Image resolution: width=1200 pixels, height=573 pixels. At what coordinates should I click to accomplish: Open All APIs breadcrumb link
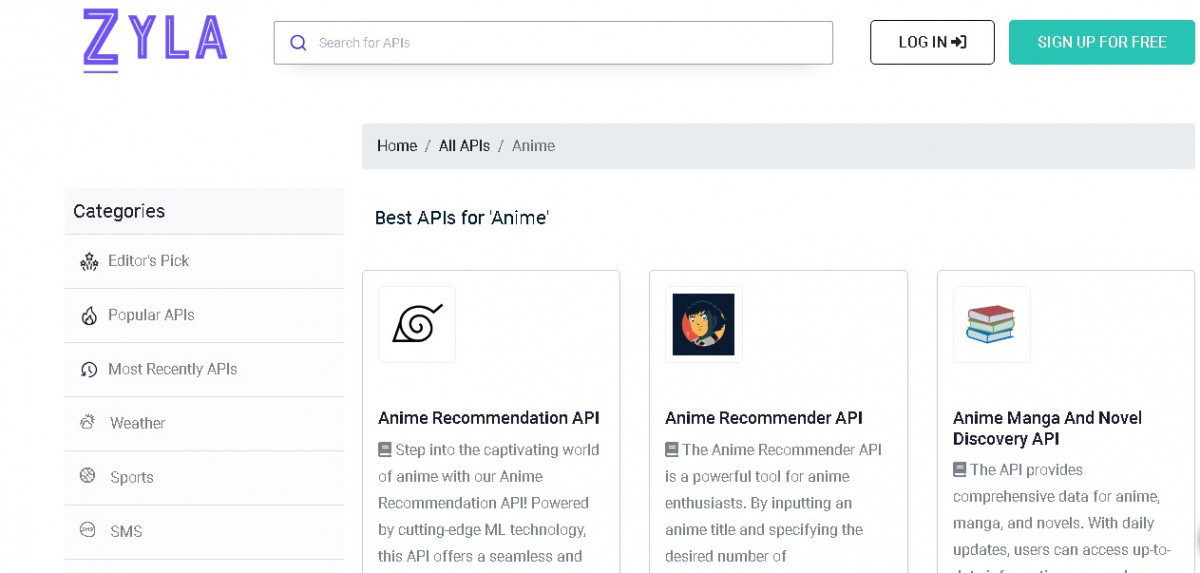pyautogui.click(x=464, y=146)
